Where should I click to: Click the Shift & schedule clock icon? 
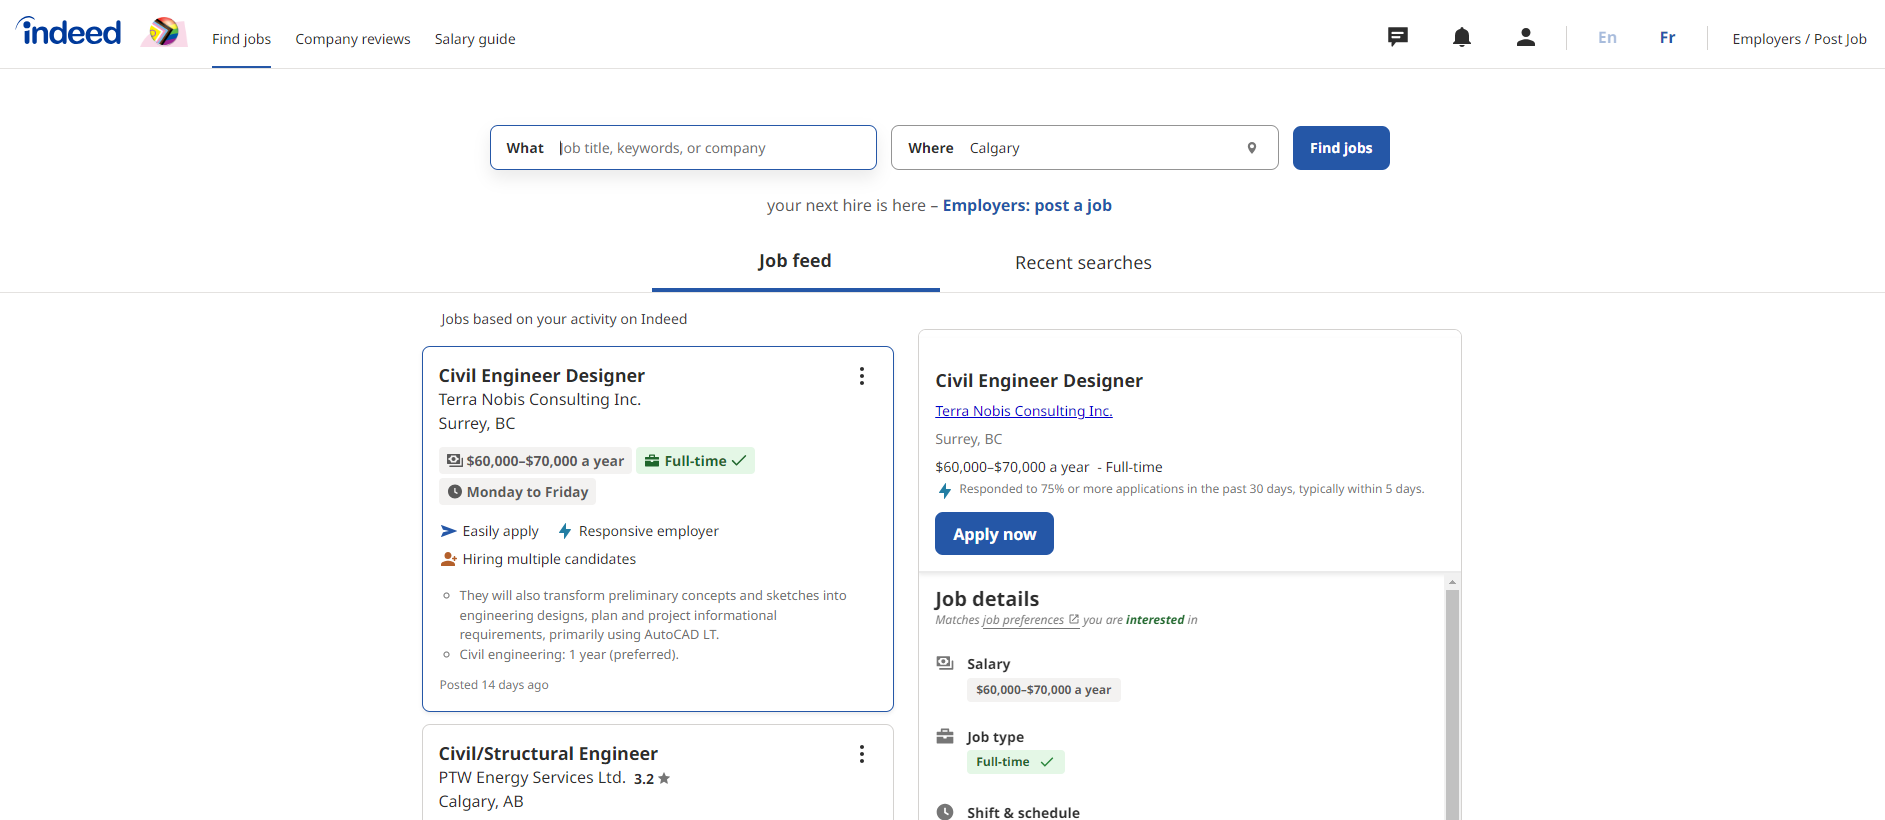tap(945, 812)
